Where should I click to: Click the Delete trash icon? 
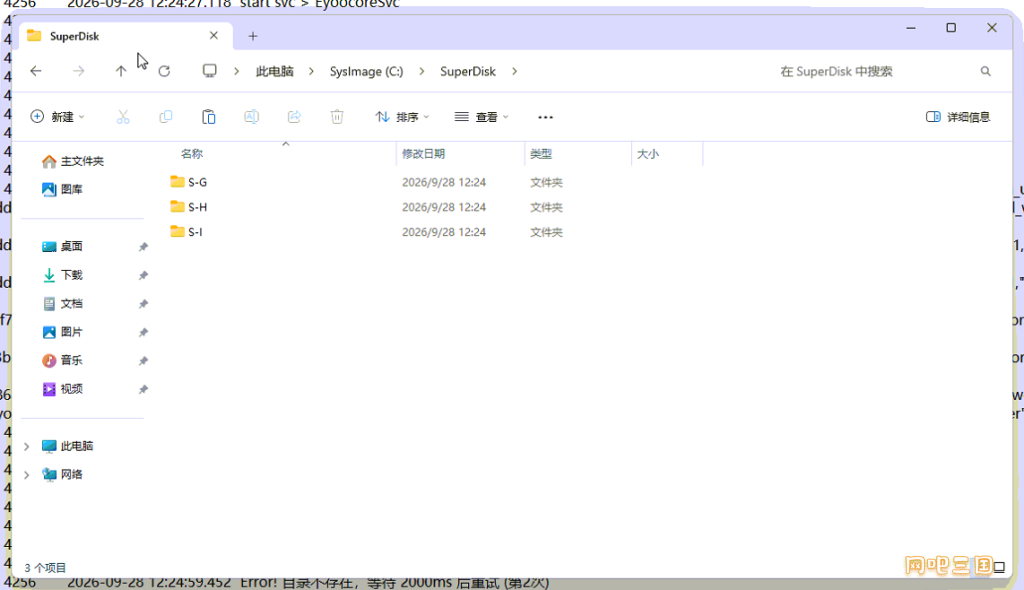tap(337, 117)
